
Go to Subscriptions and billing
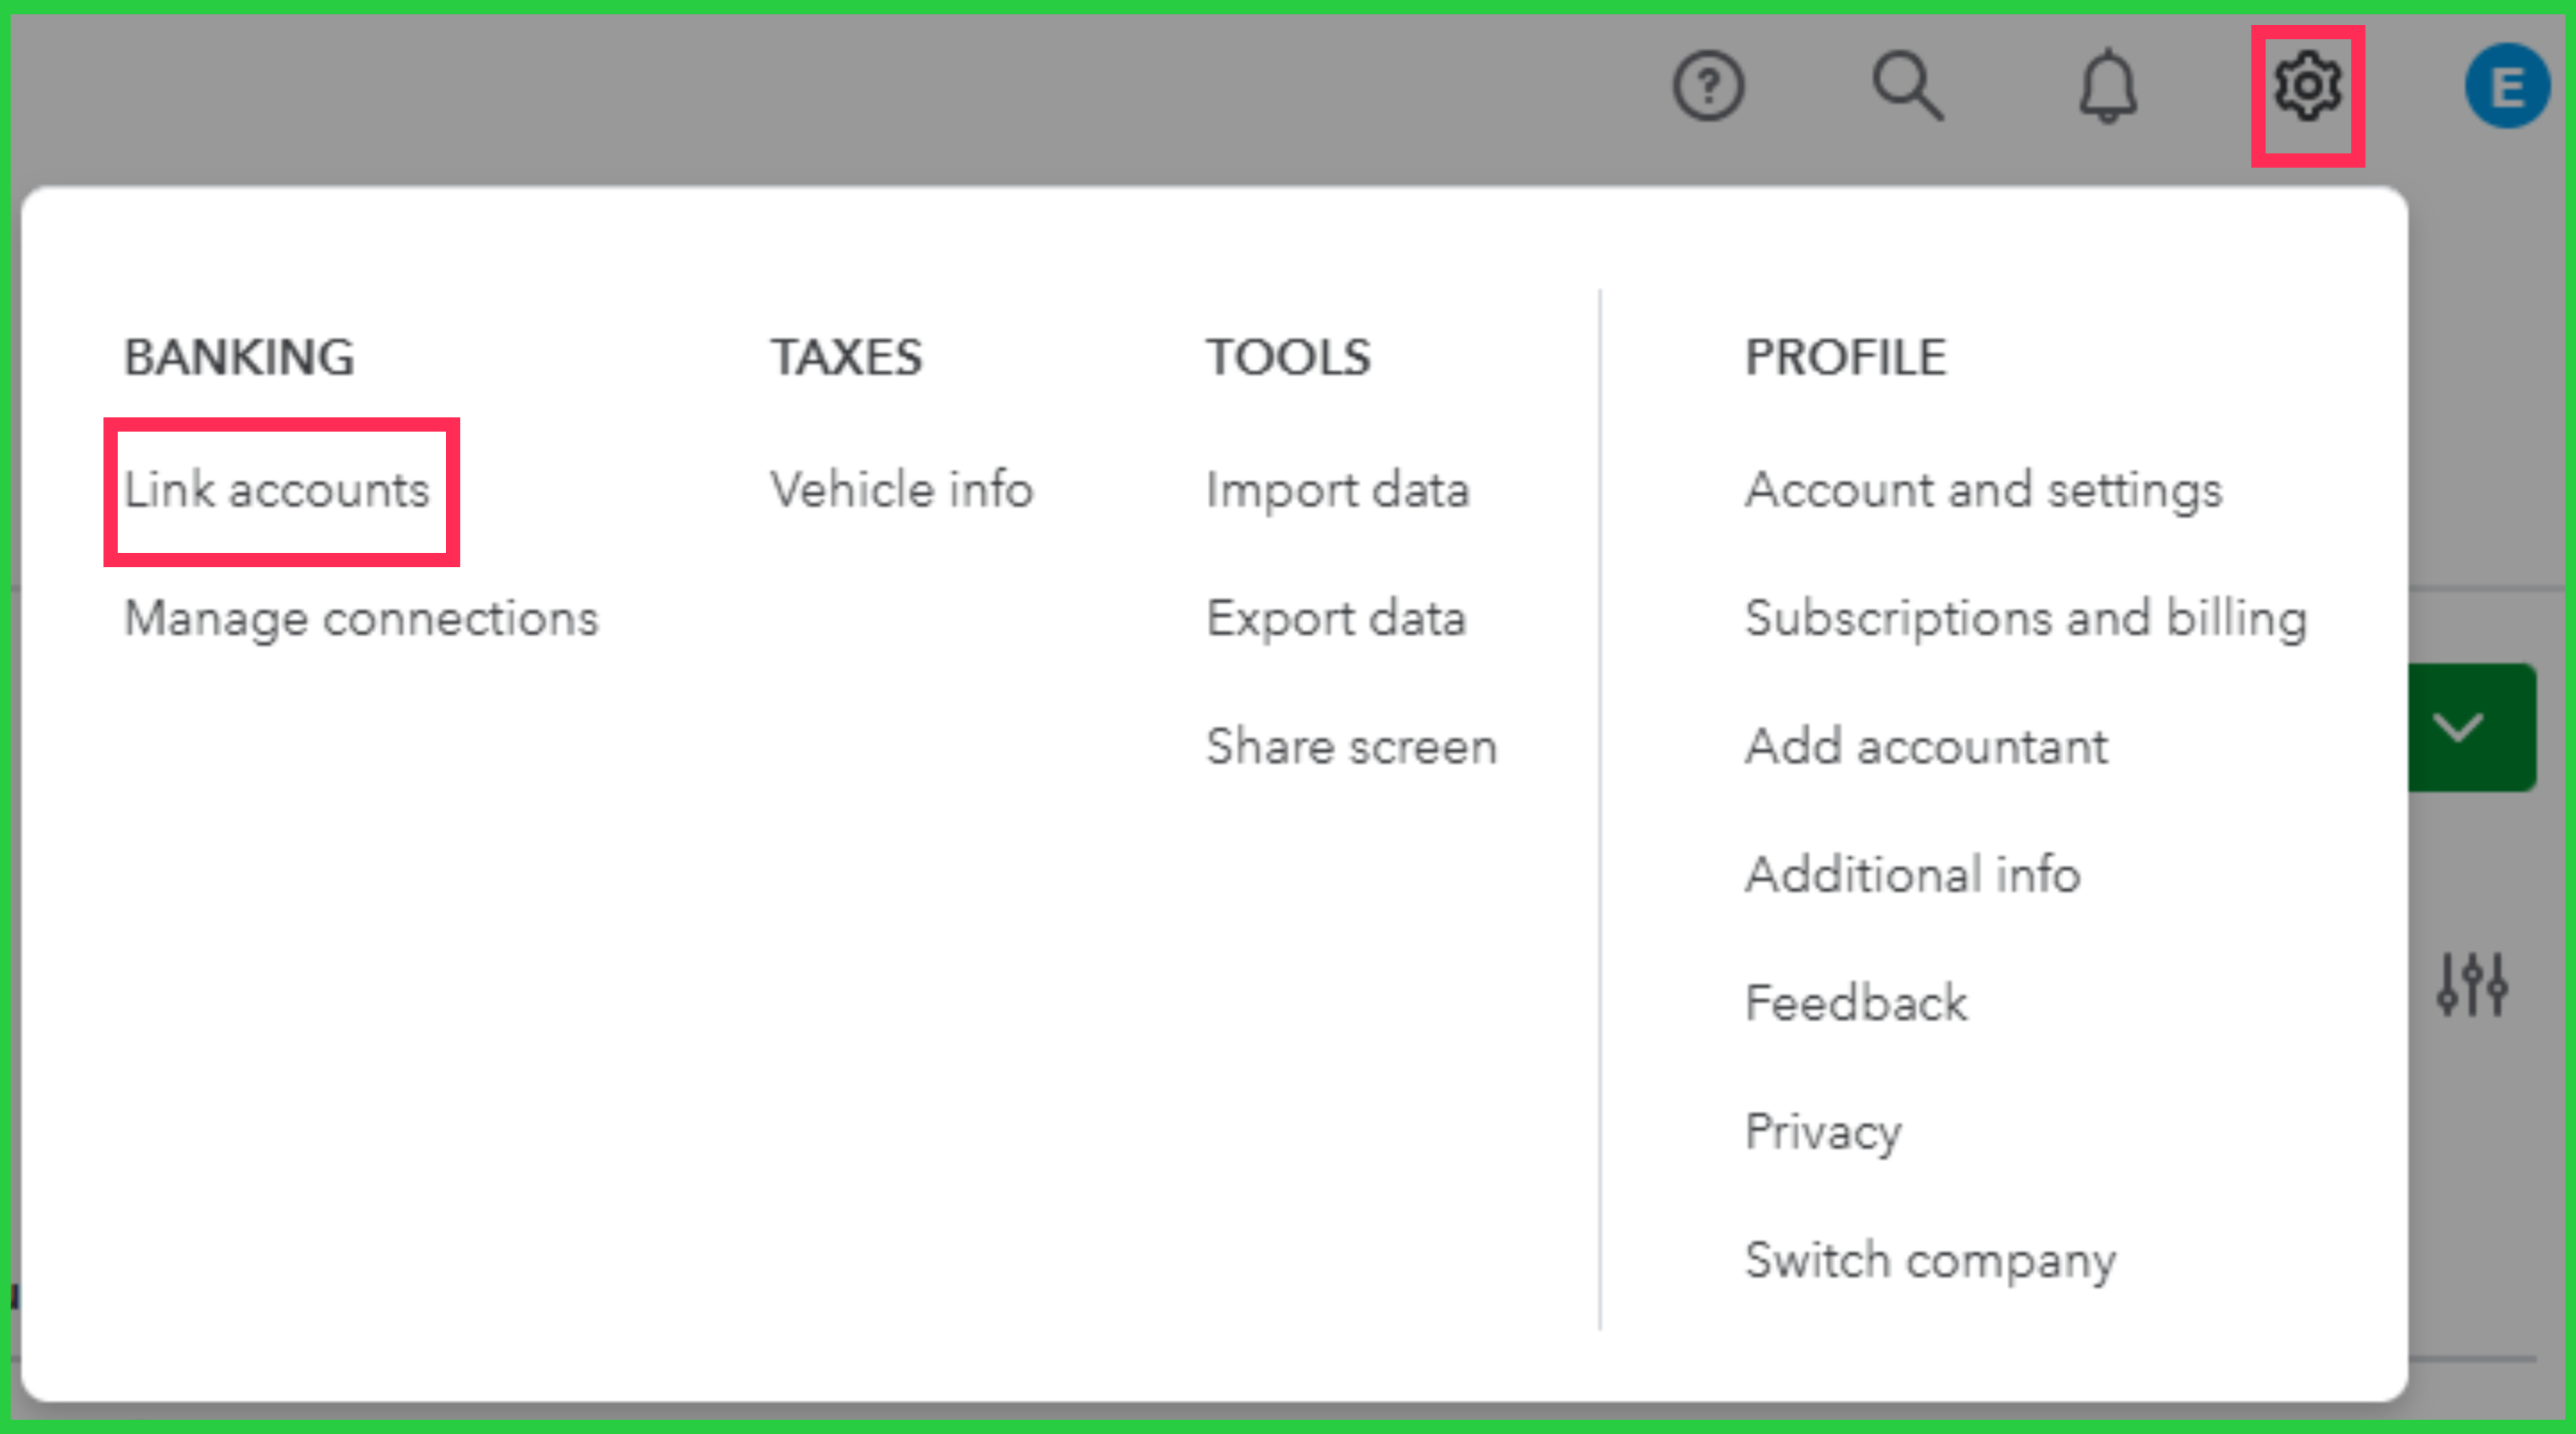pyautogui.click(x=2026, y=618)
